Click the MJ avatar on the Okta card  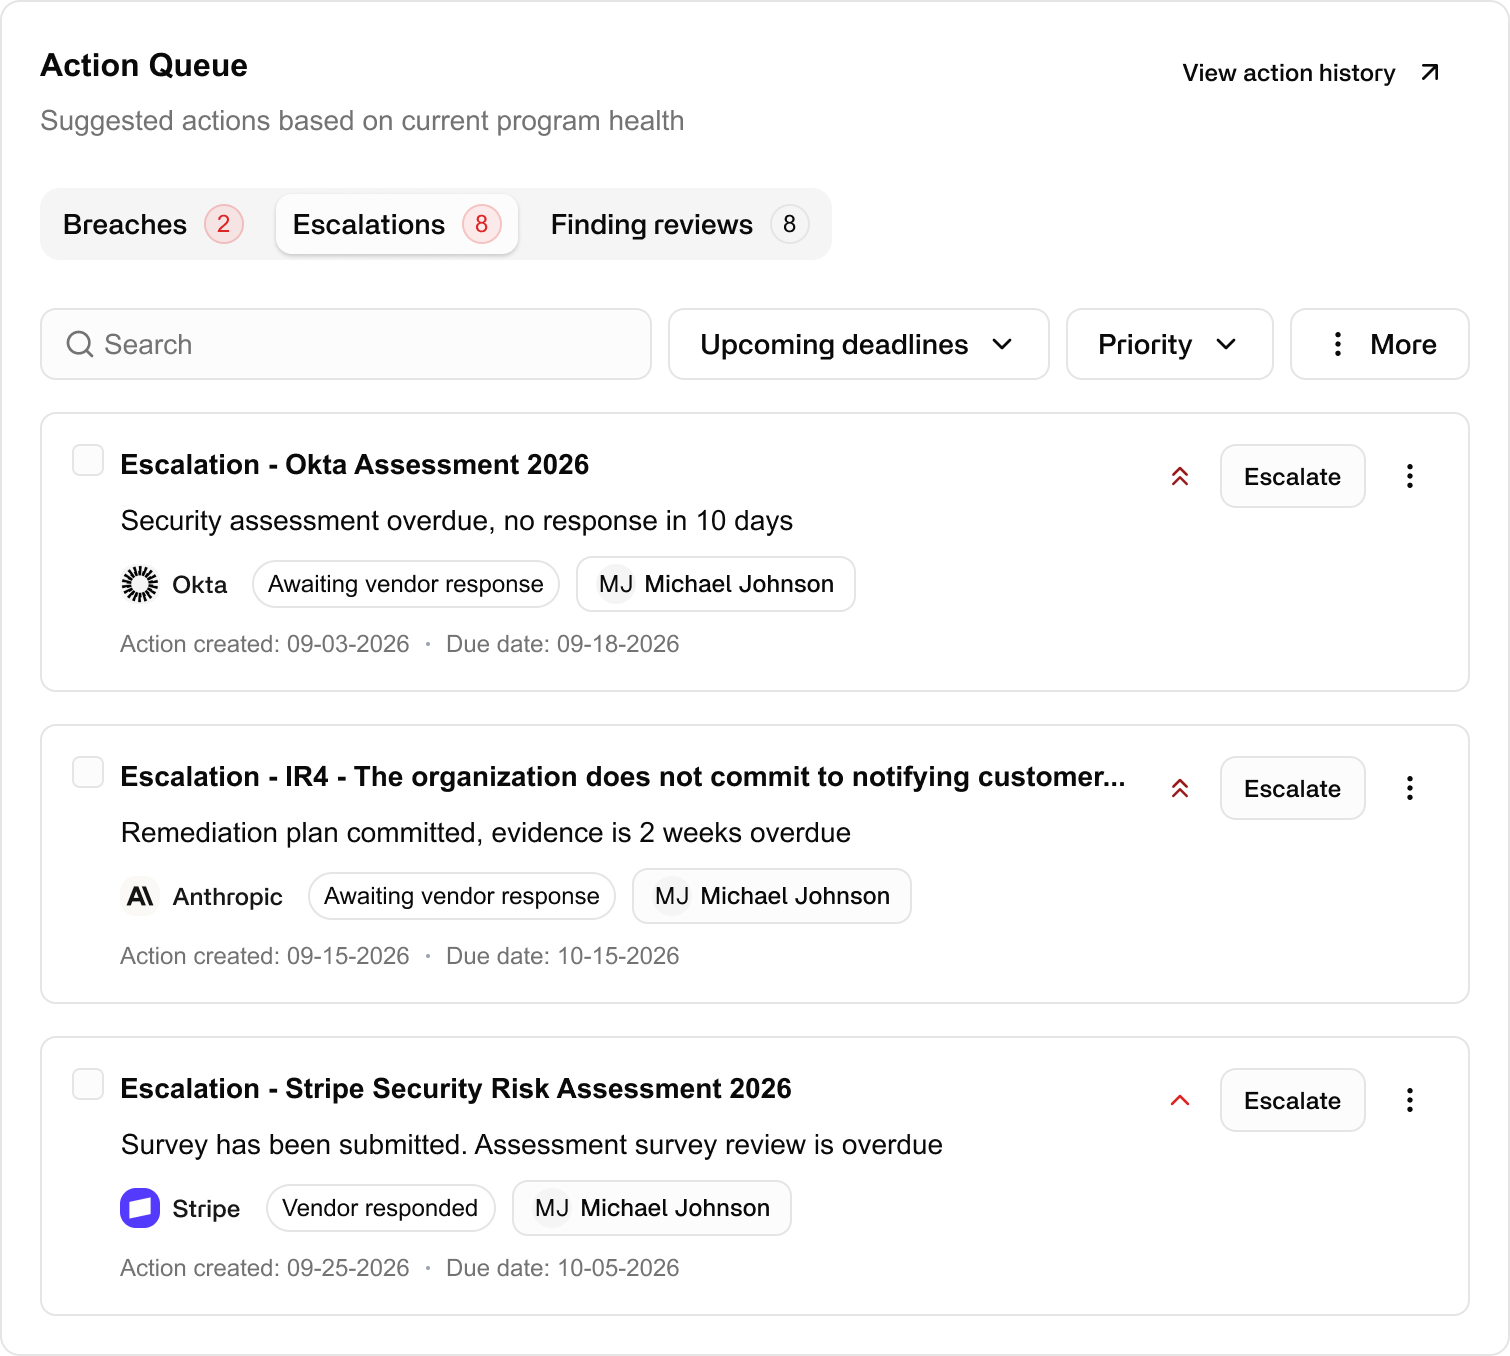point(616,584)
